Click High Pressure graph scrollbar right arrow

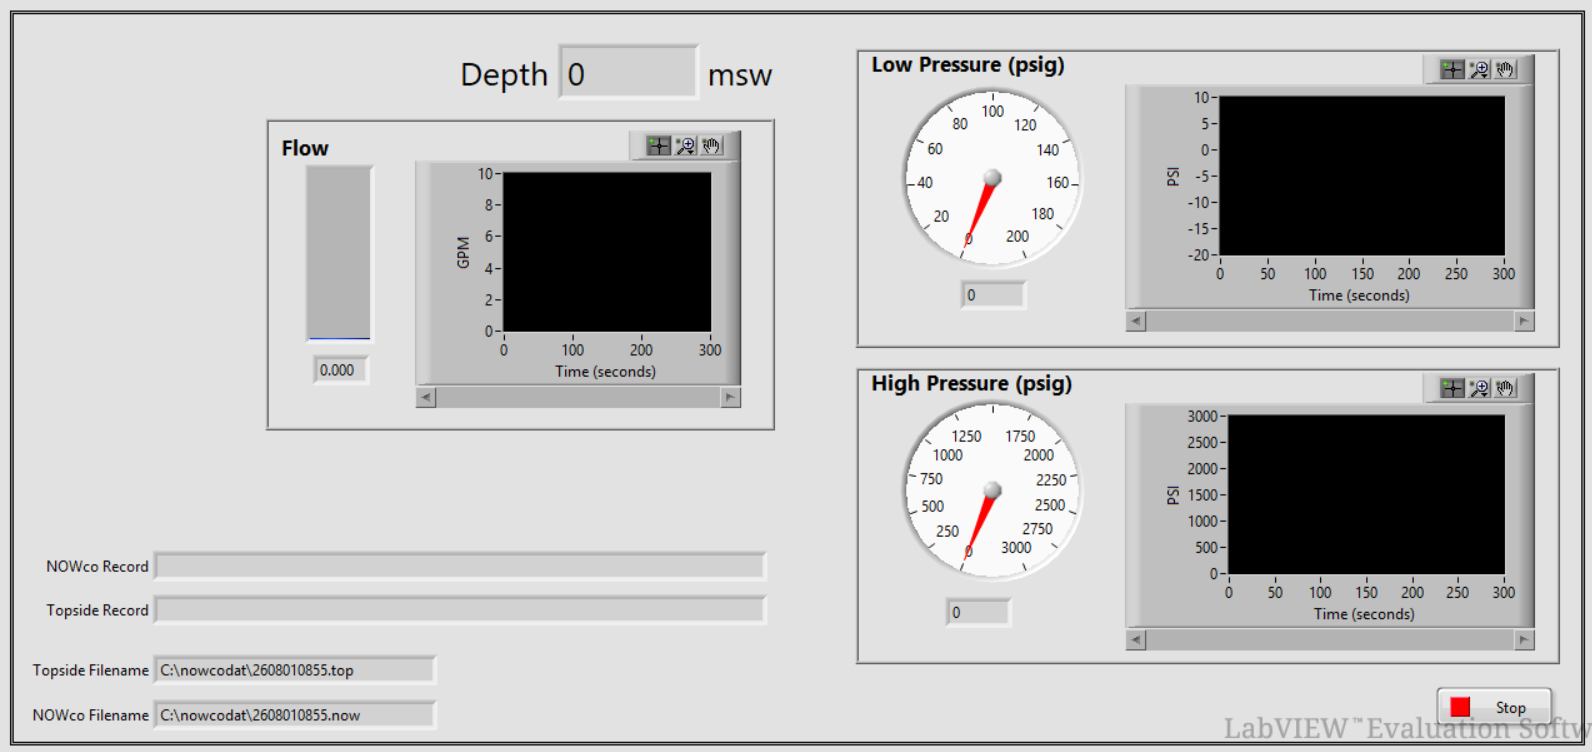[x=1524, y=640]
